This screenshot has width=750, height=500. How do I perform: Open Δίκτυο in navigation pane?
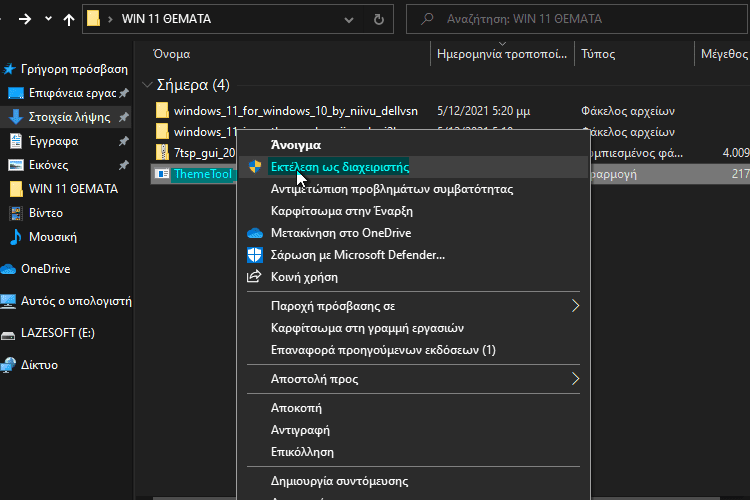point(39,365)
